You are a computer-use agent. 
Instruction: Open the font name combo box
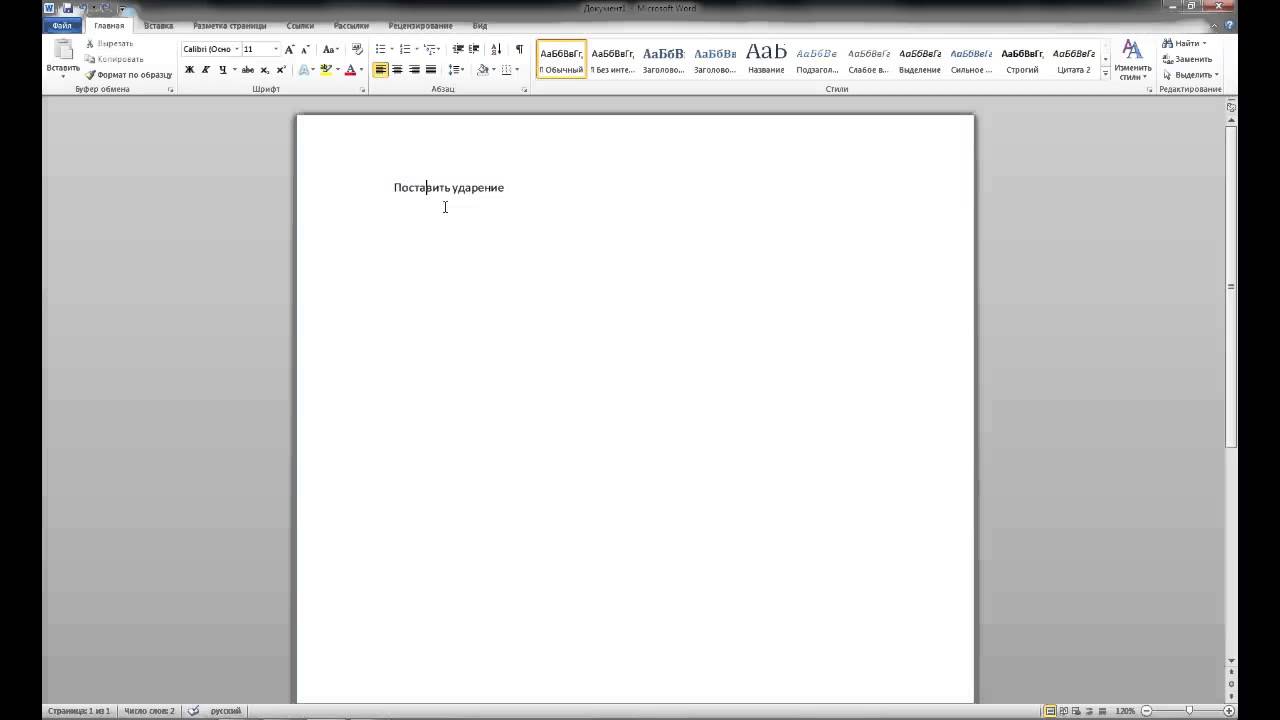(211, 49)
